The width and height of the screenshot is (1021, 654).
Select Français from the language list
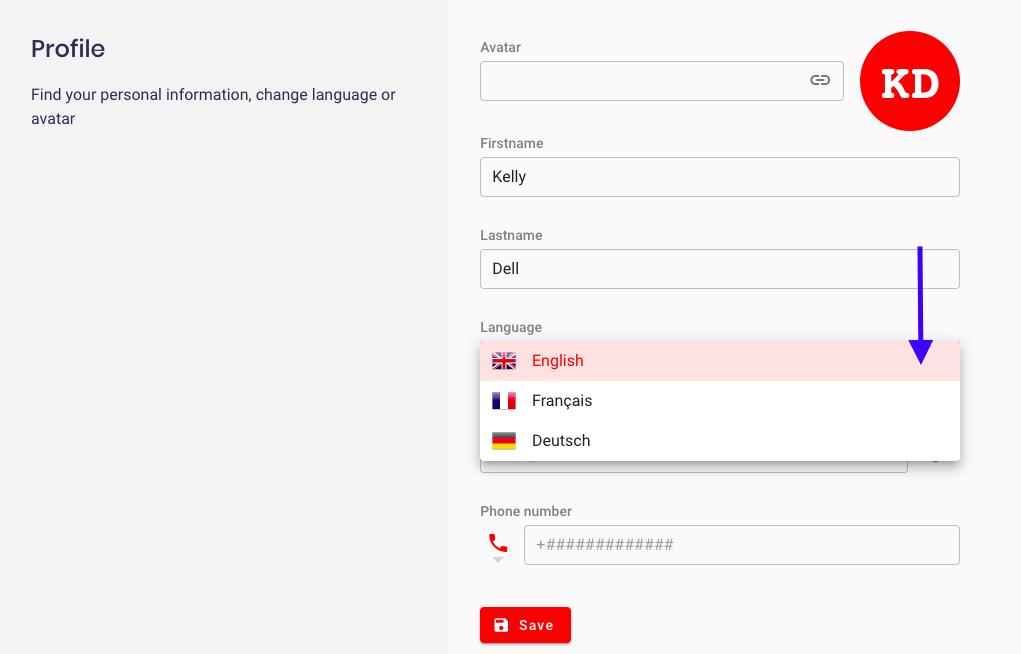tap(720, 401)
